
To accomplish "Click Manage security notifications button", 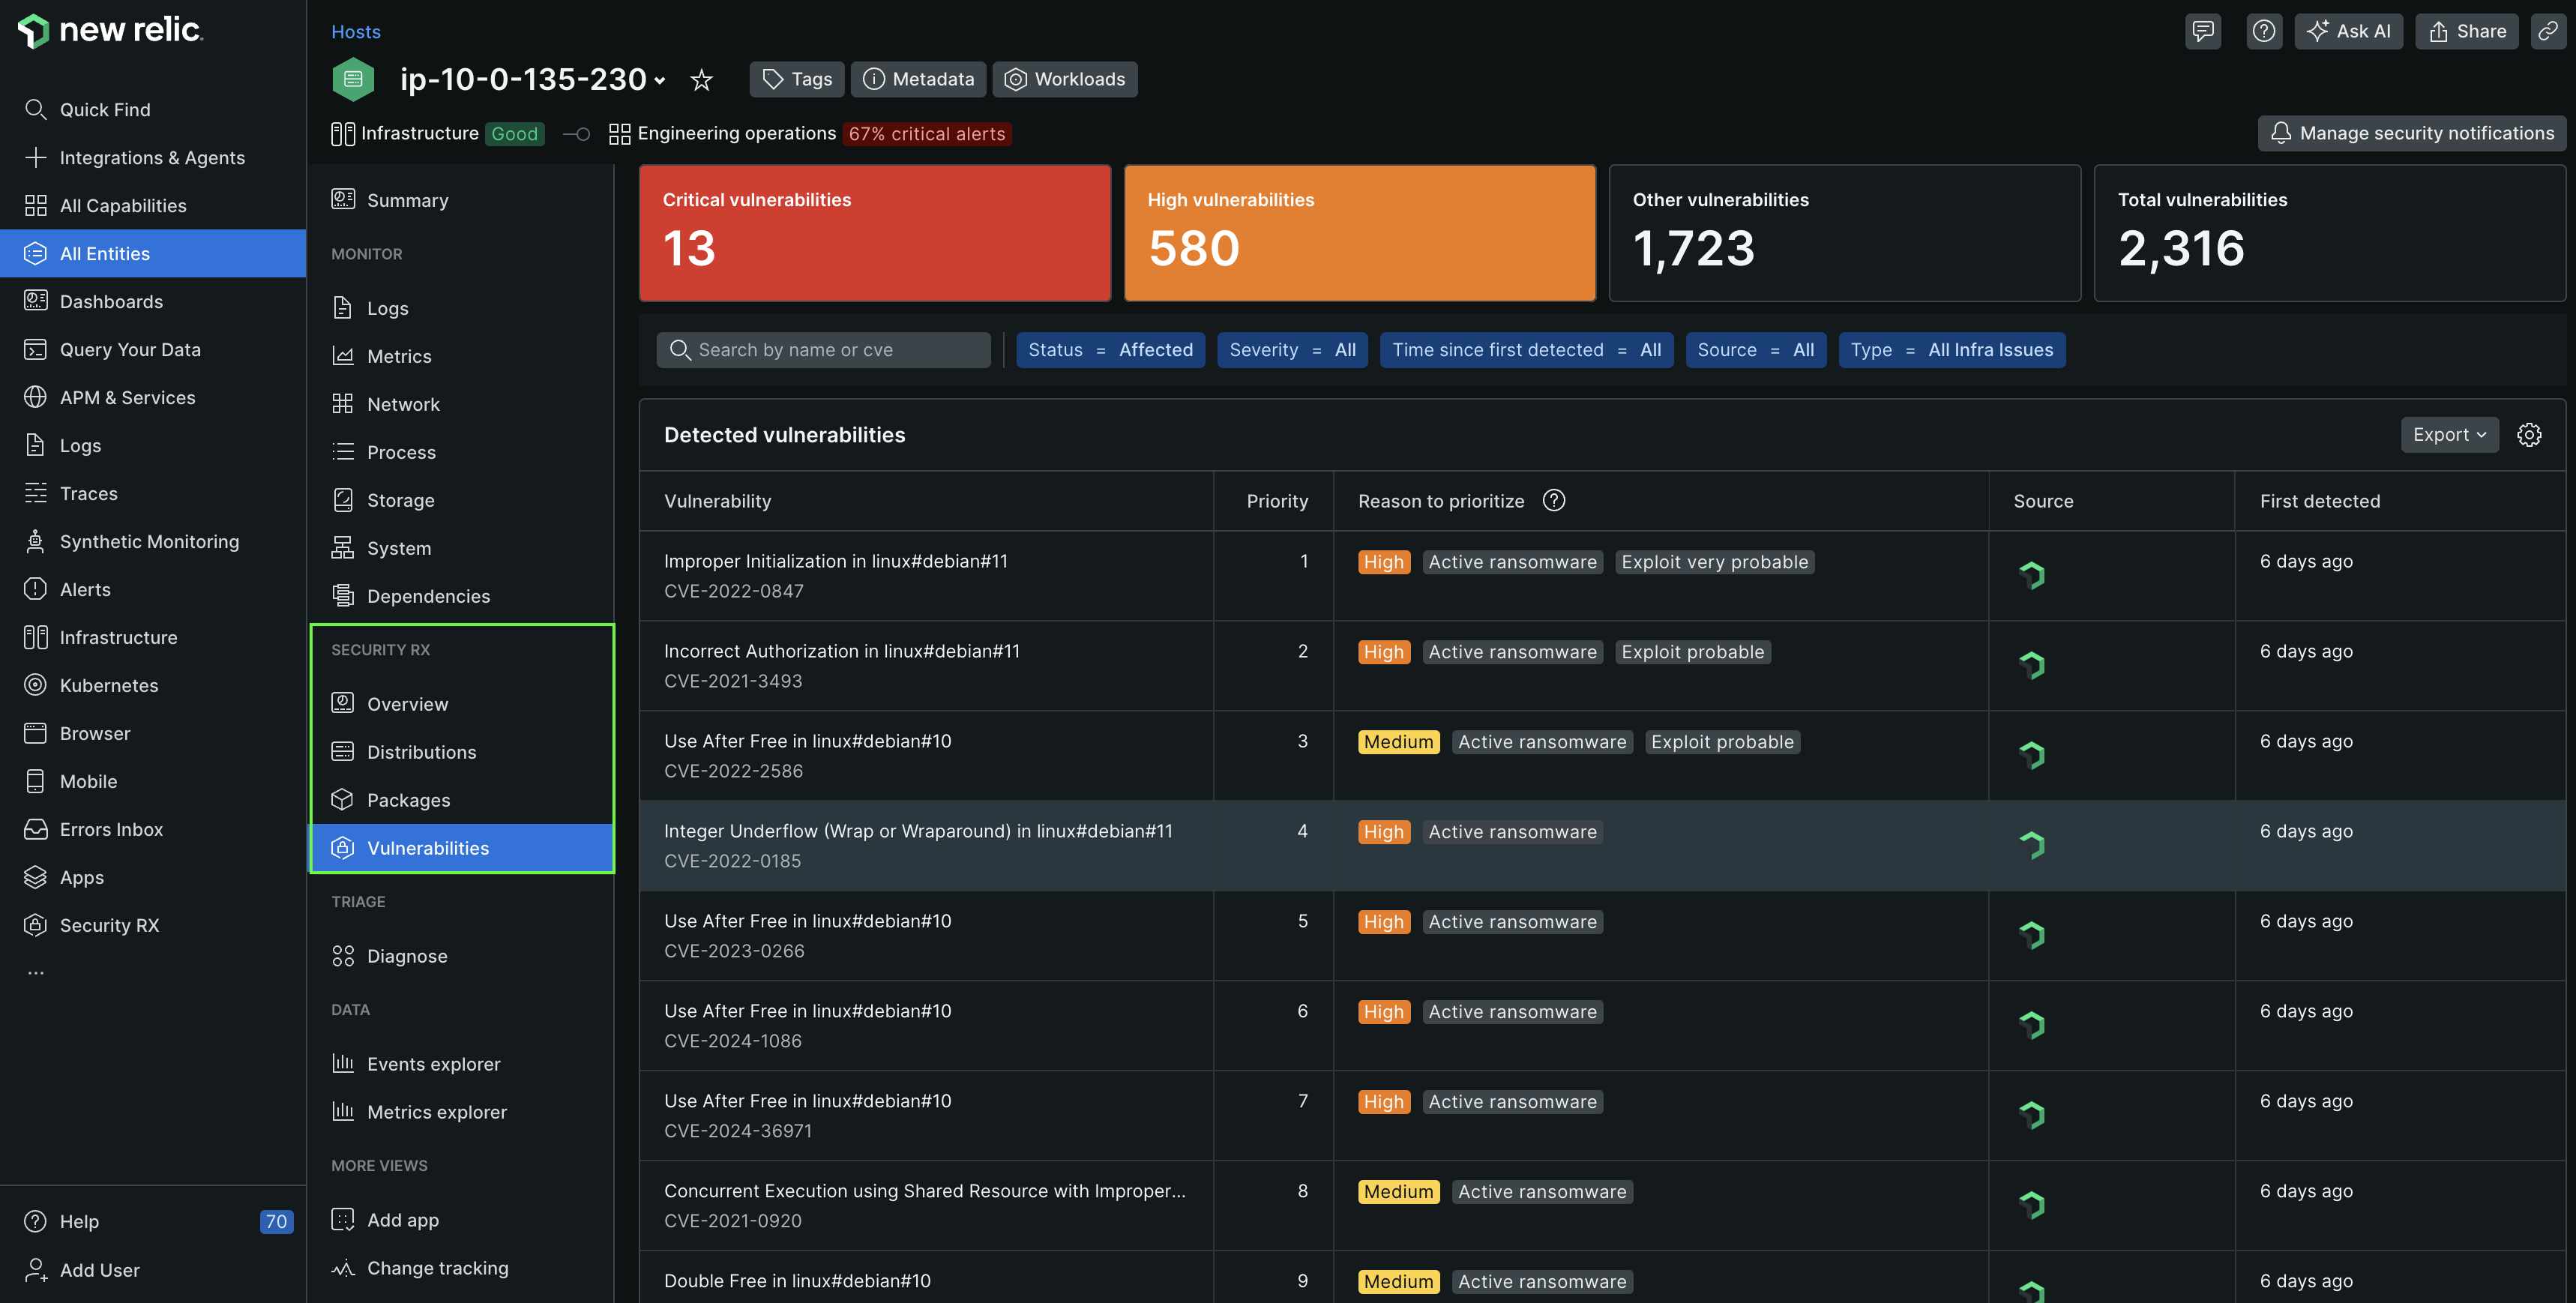I will 2412,134.
